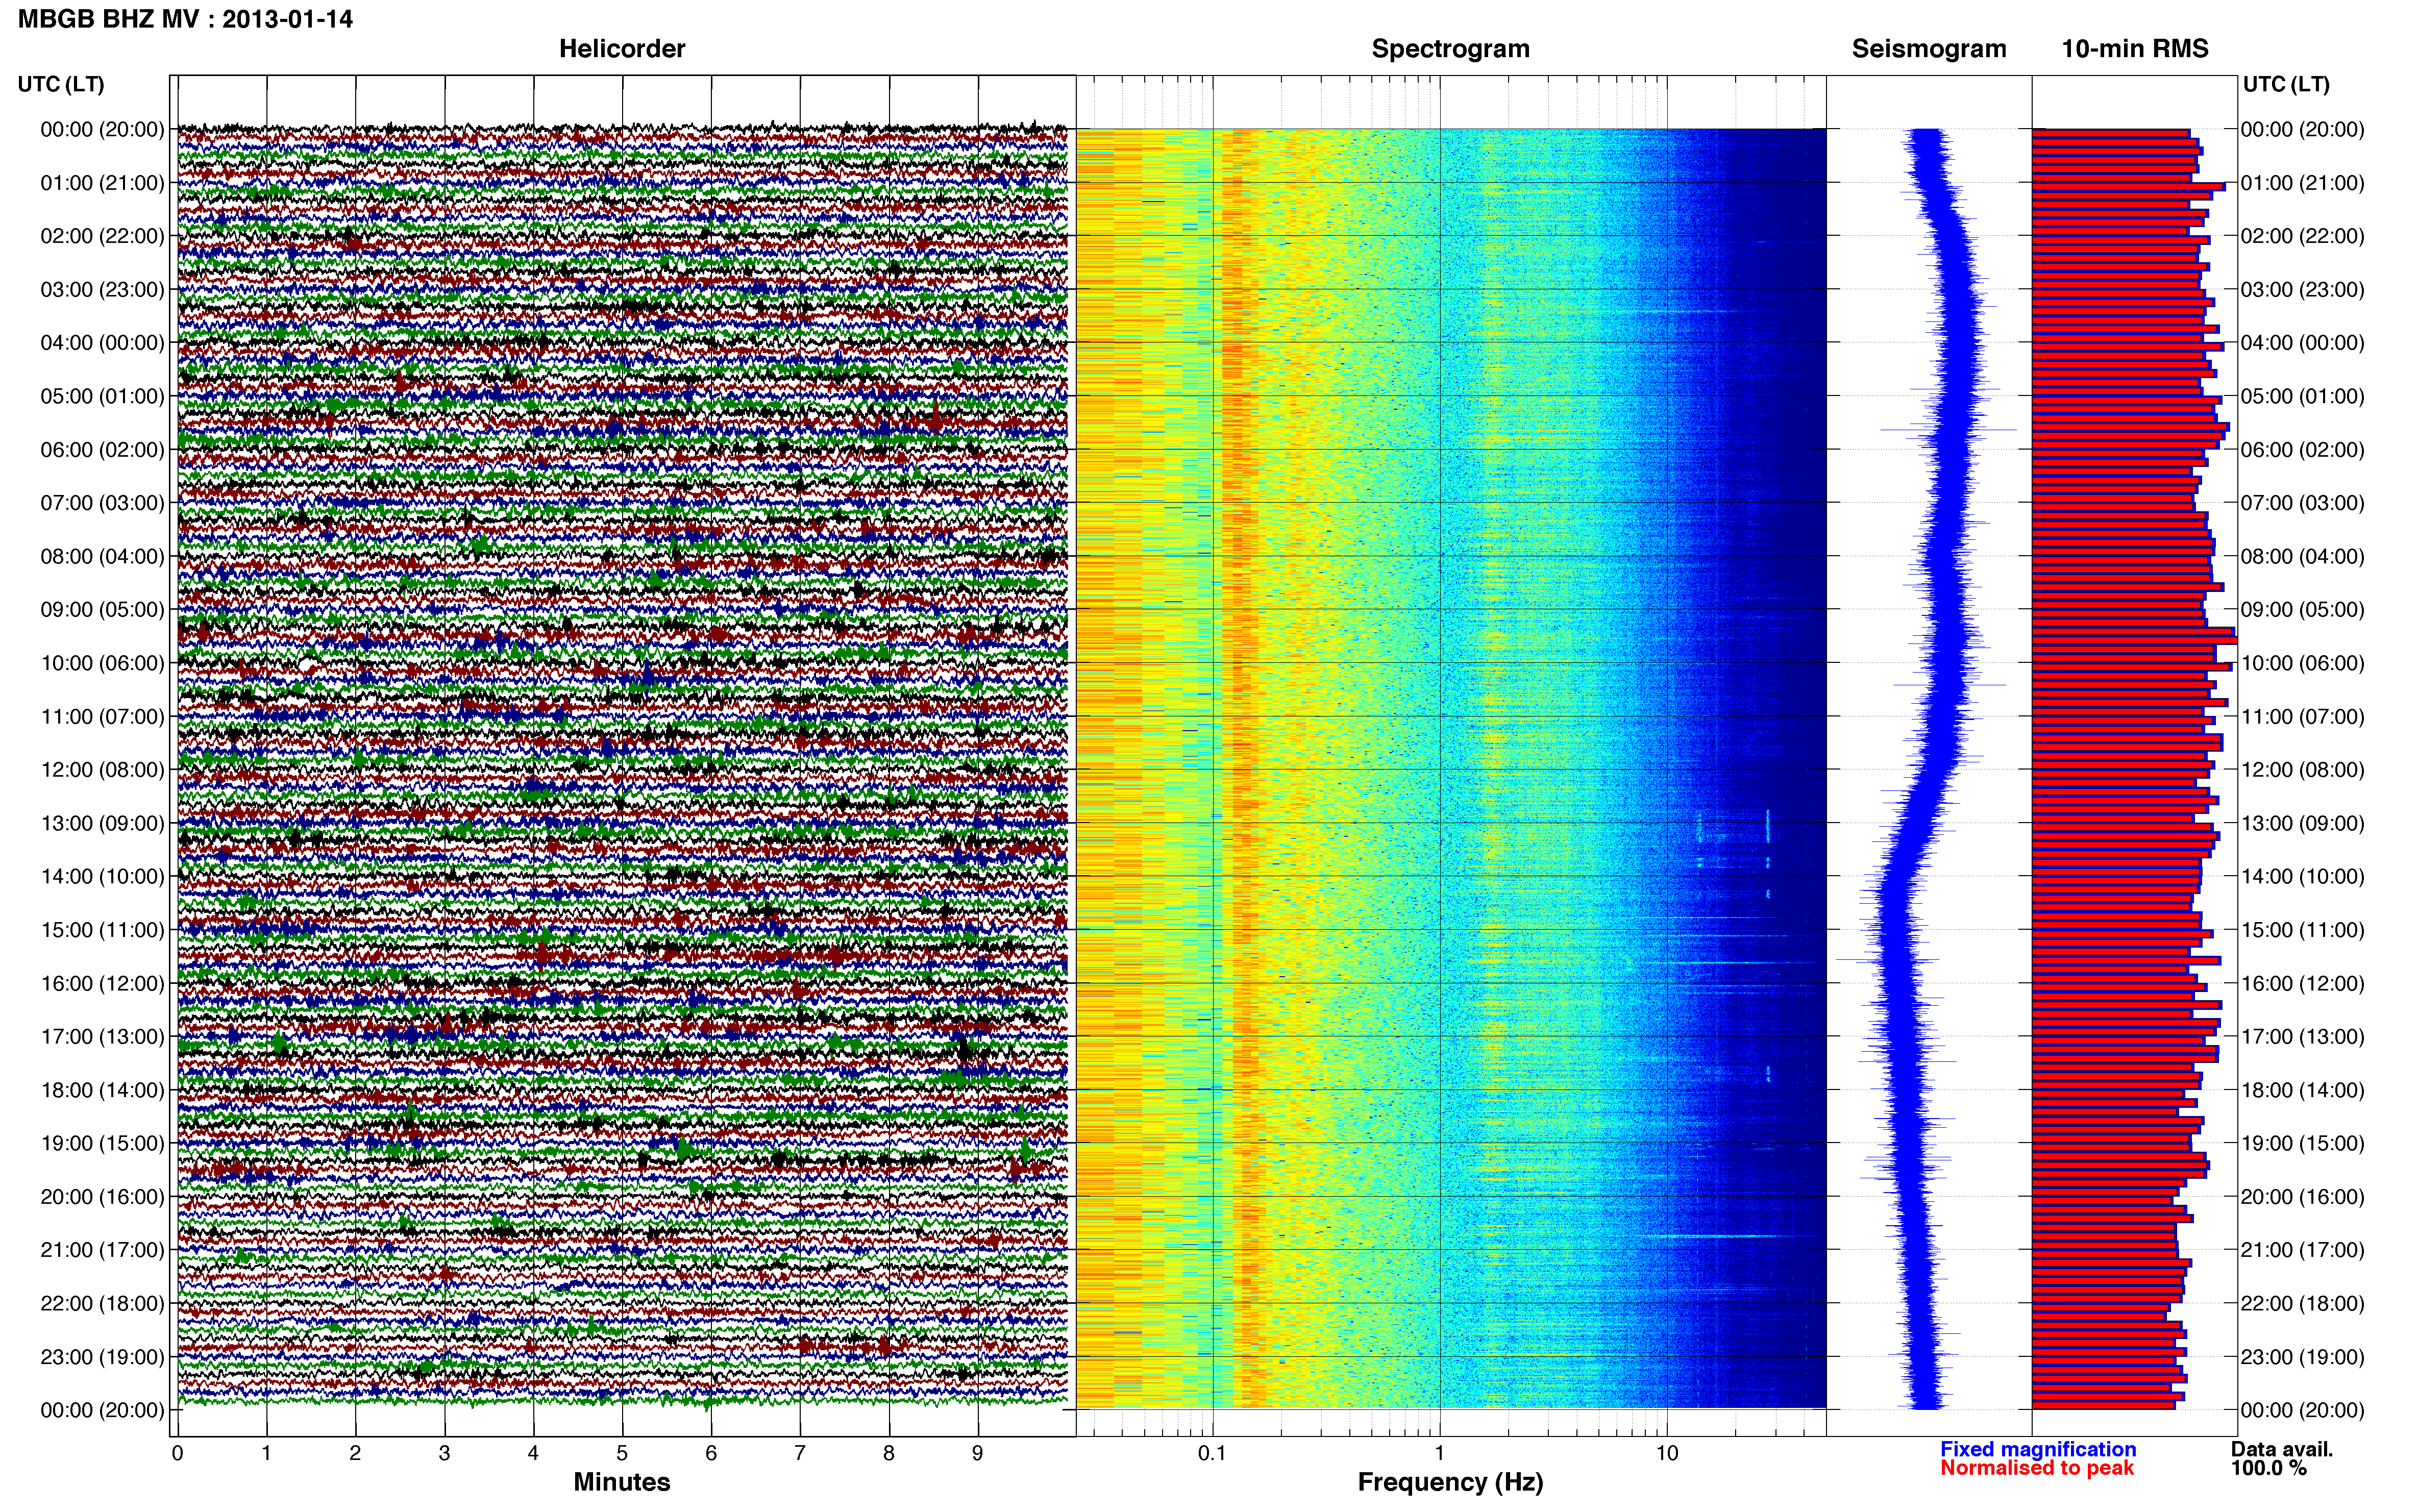Click left '10:00 (06:00)' time label
The height and width of the screenshot is (1512, 2419).
pos(102,663)
